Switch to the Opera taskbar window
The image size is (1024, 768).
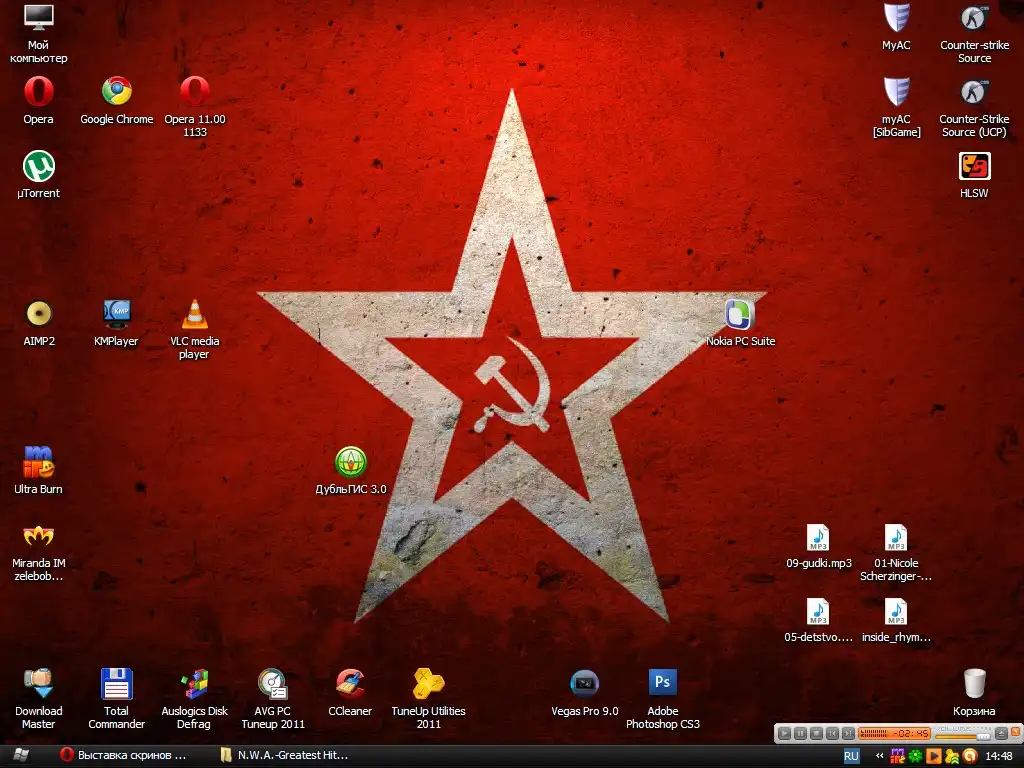(x=125, y=755)
